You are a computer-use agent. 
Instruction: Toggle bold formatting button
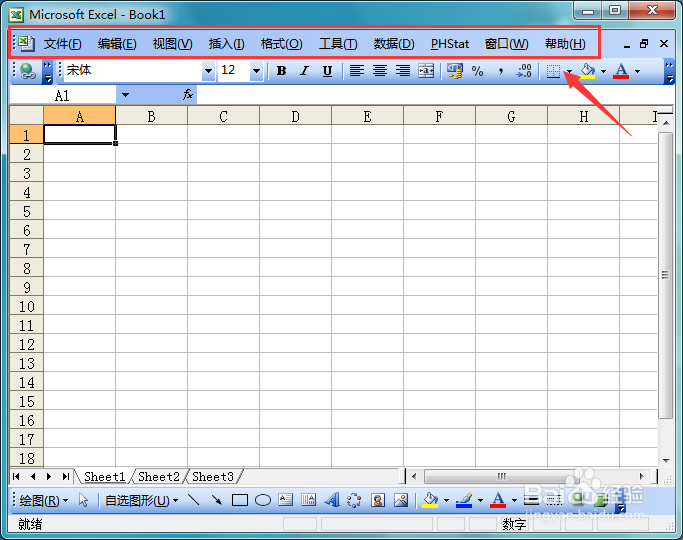[281, 71]
